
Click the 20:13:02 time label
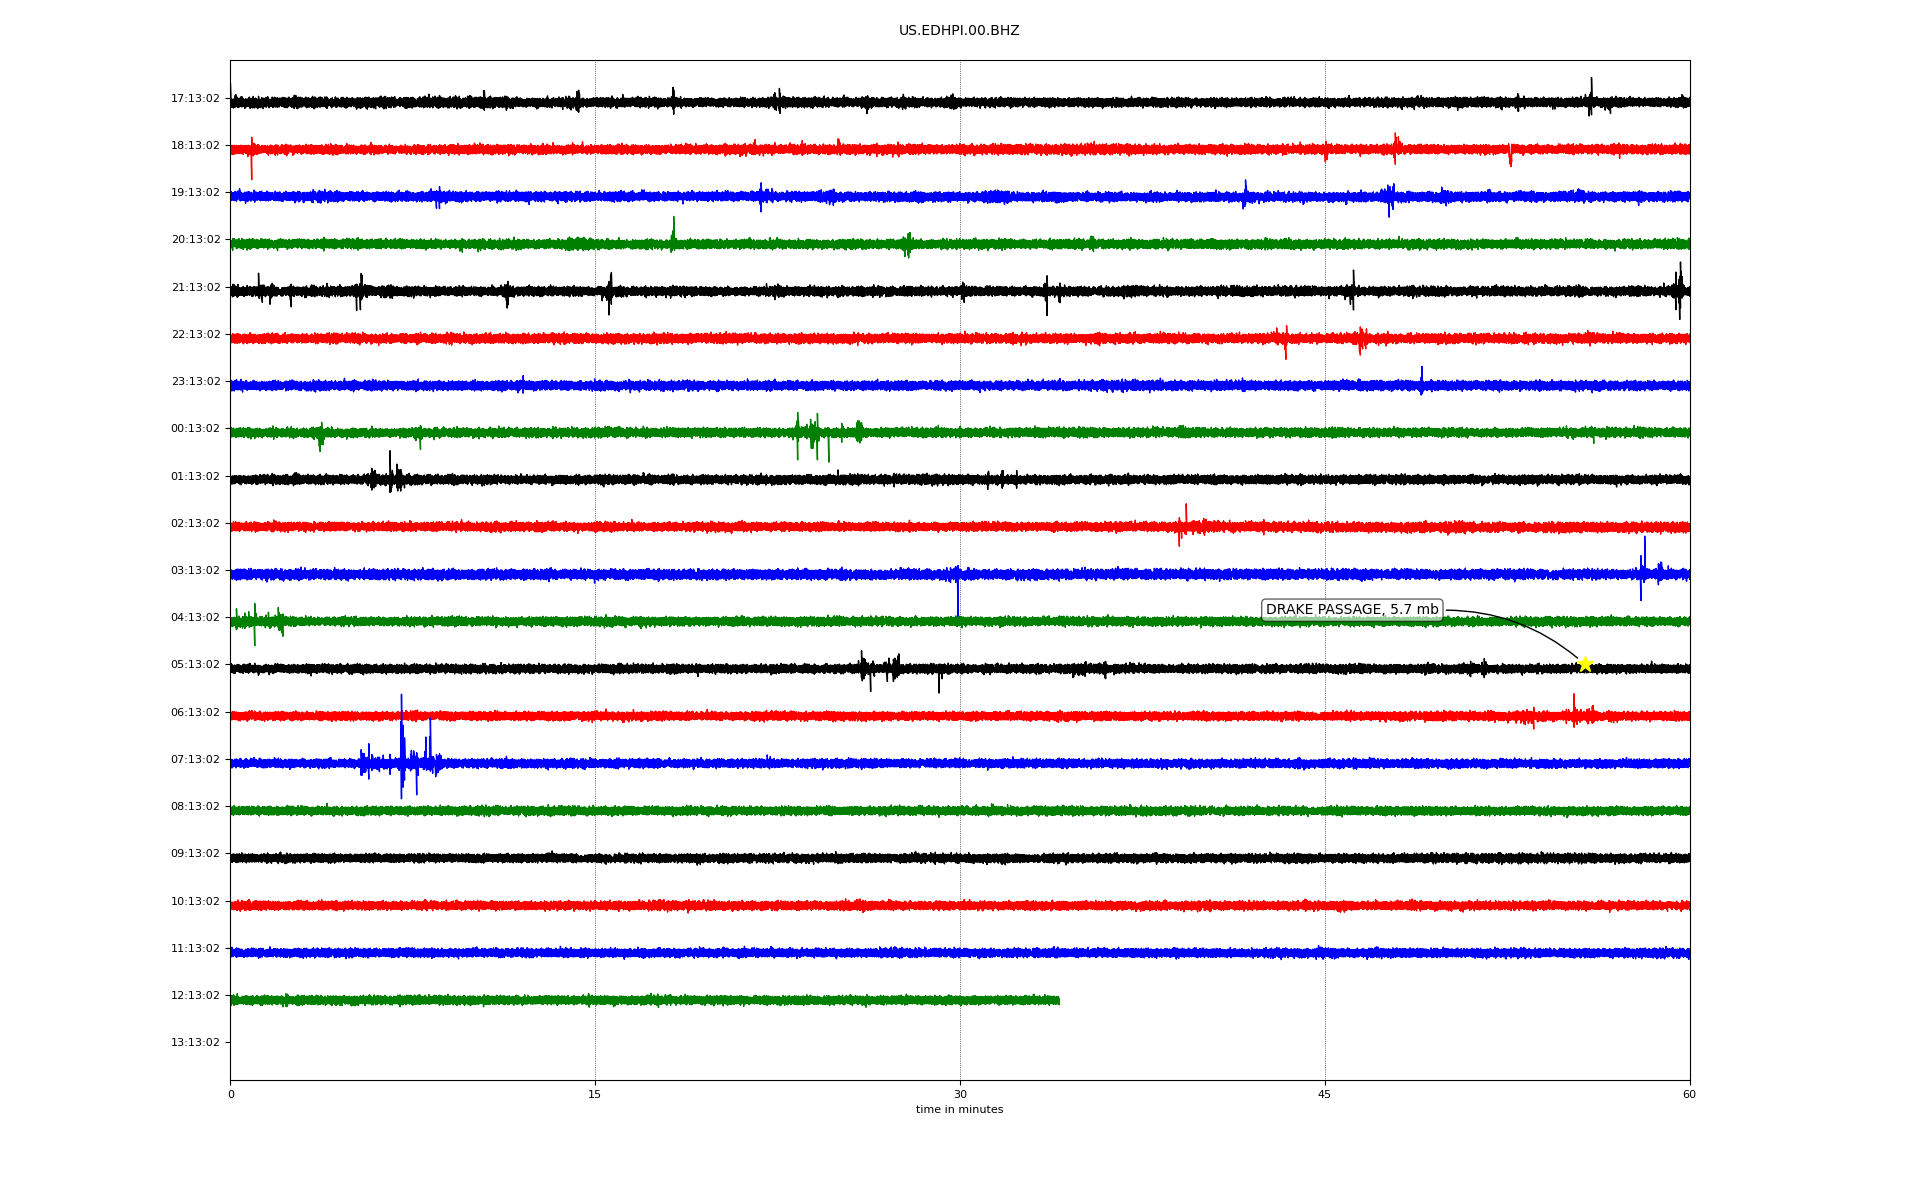click(x=195, y=240)
